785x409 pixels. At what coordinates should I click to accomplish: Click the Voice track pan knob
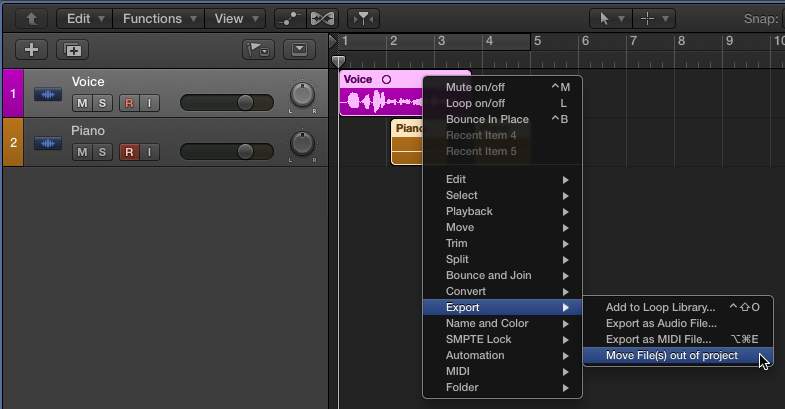pos(302,95)
